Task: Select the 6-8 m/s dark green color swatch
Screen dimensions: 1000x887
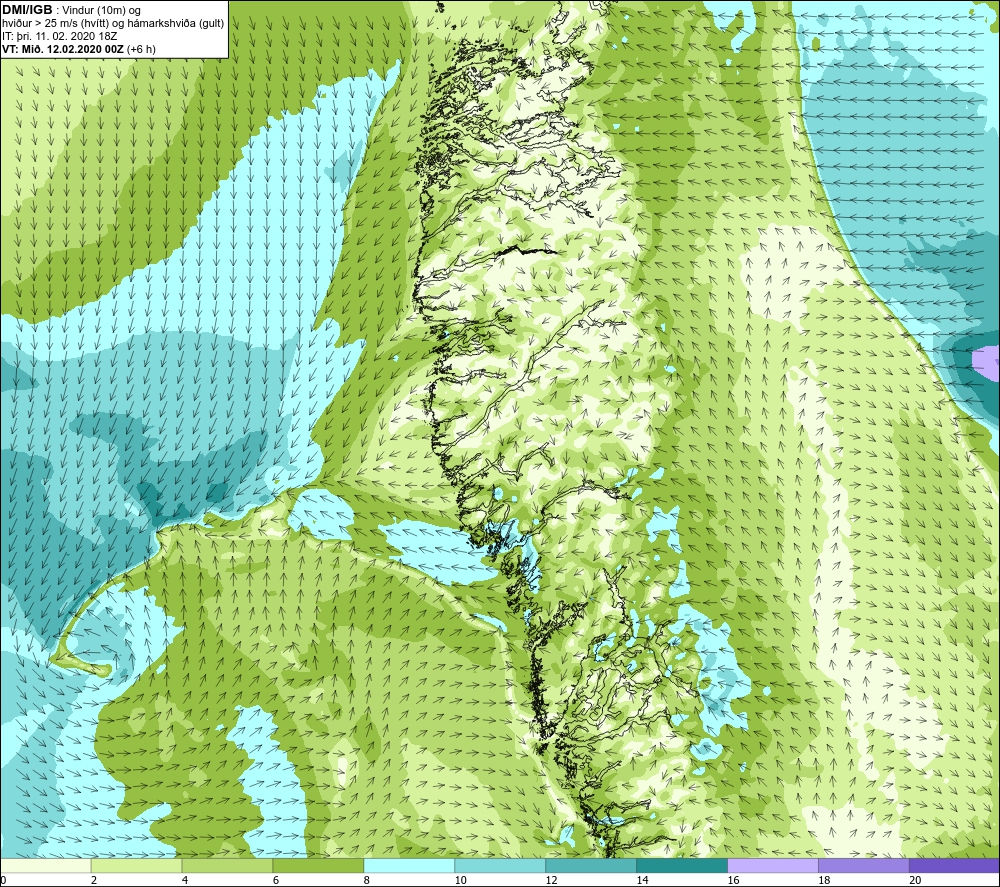Action: point(318,866)
